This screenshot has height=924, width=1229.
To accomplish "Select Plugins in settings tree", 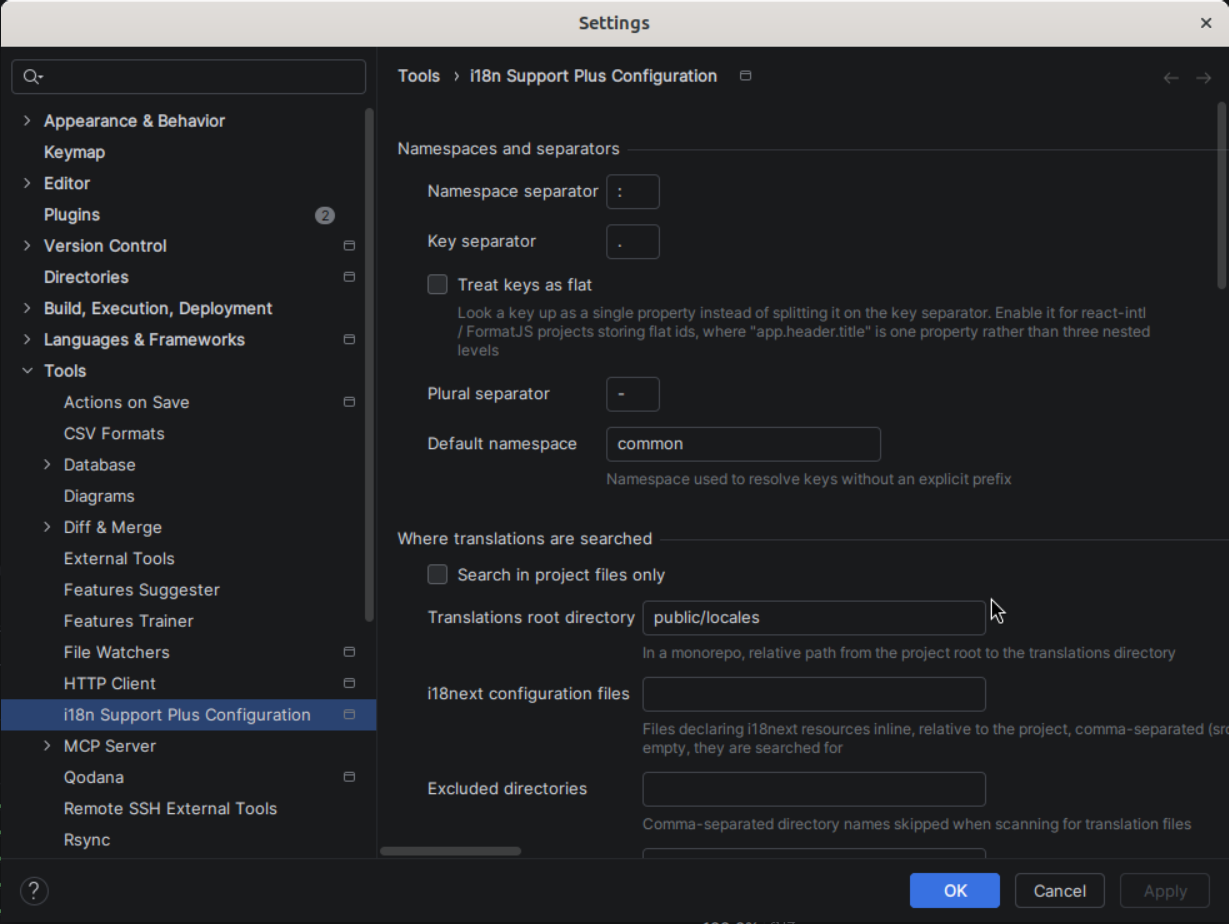I will pos(72,215).
